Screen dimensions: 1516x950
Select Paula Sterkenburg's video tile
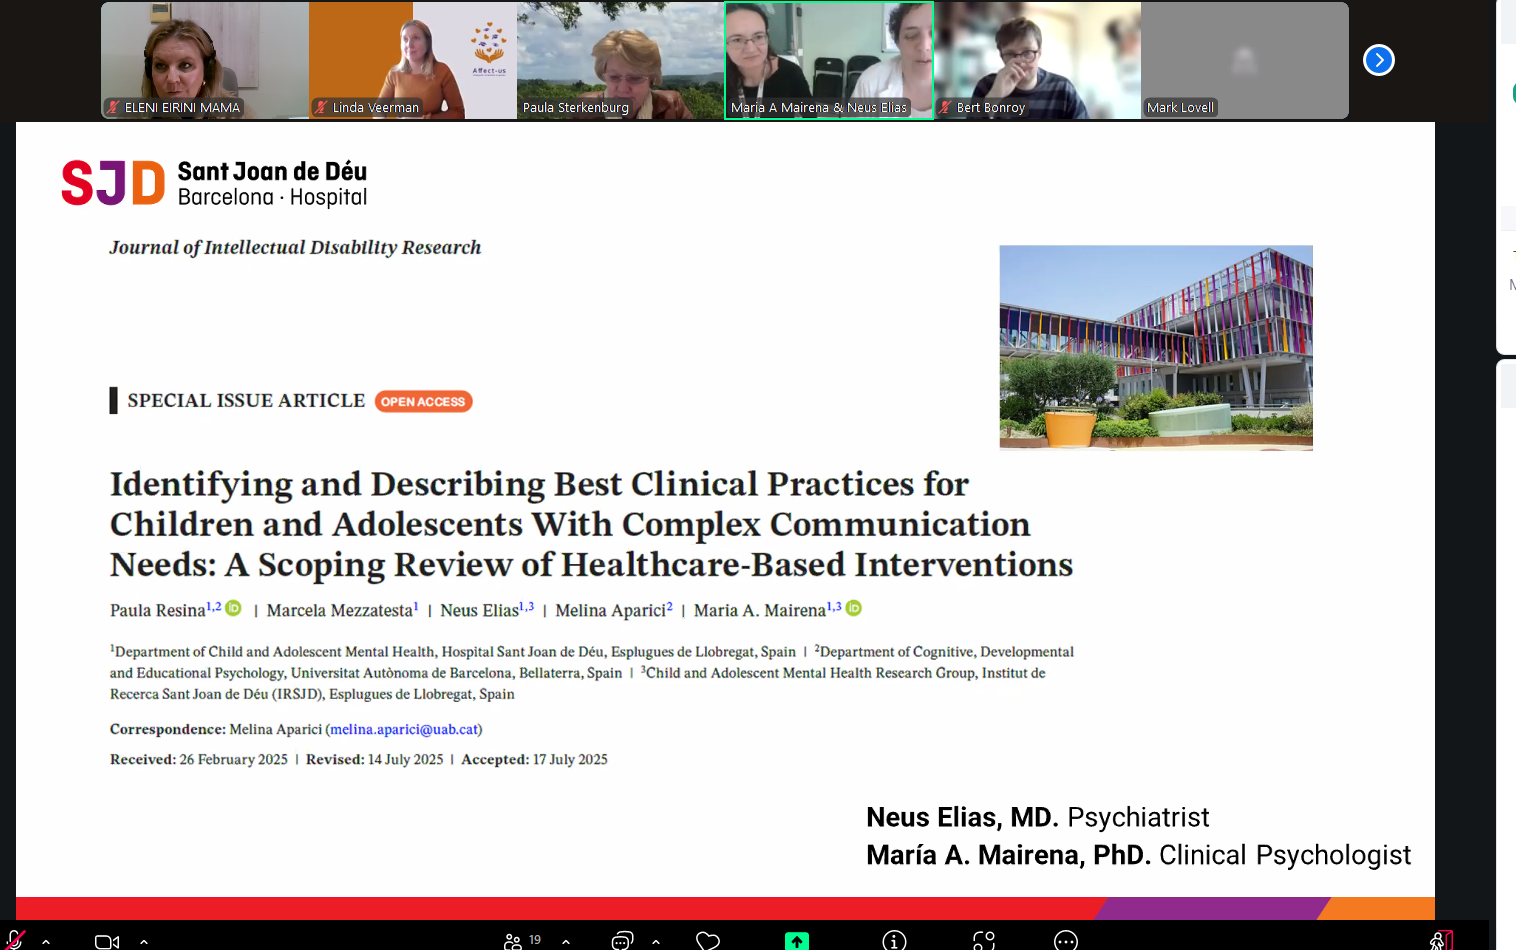(620, 60)
